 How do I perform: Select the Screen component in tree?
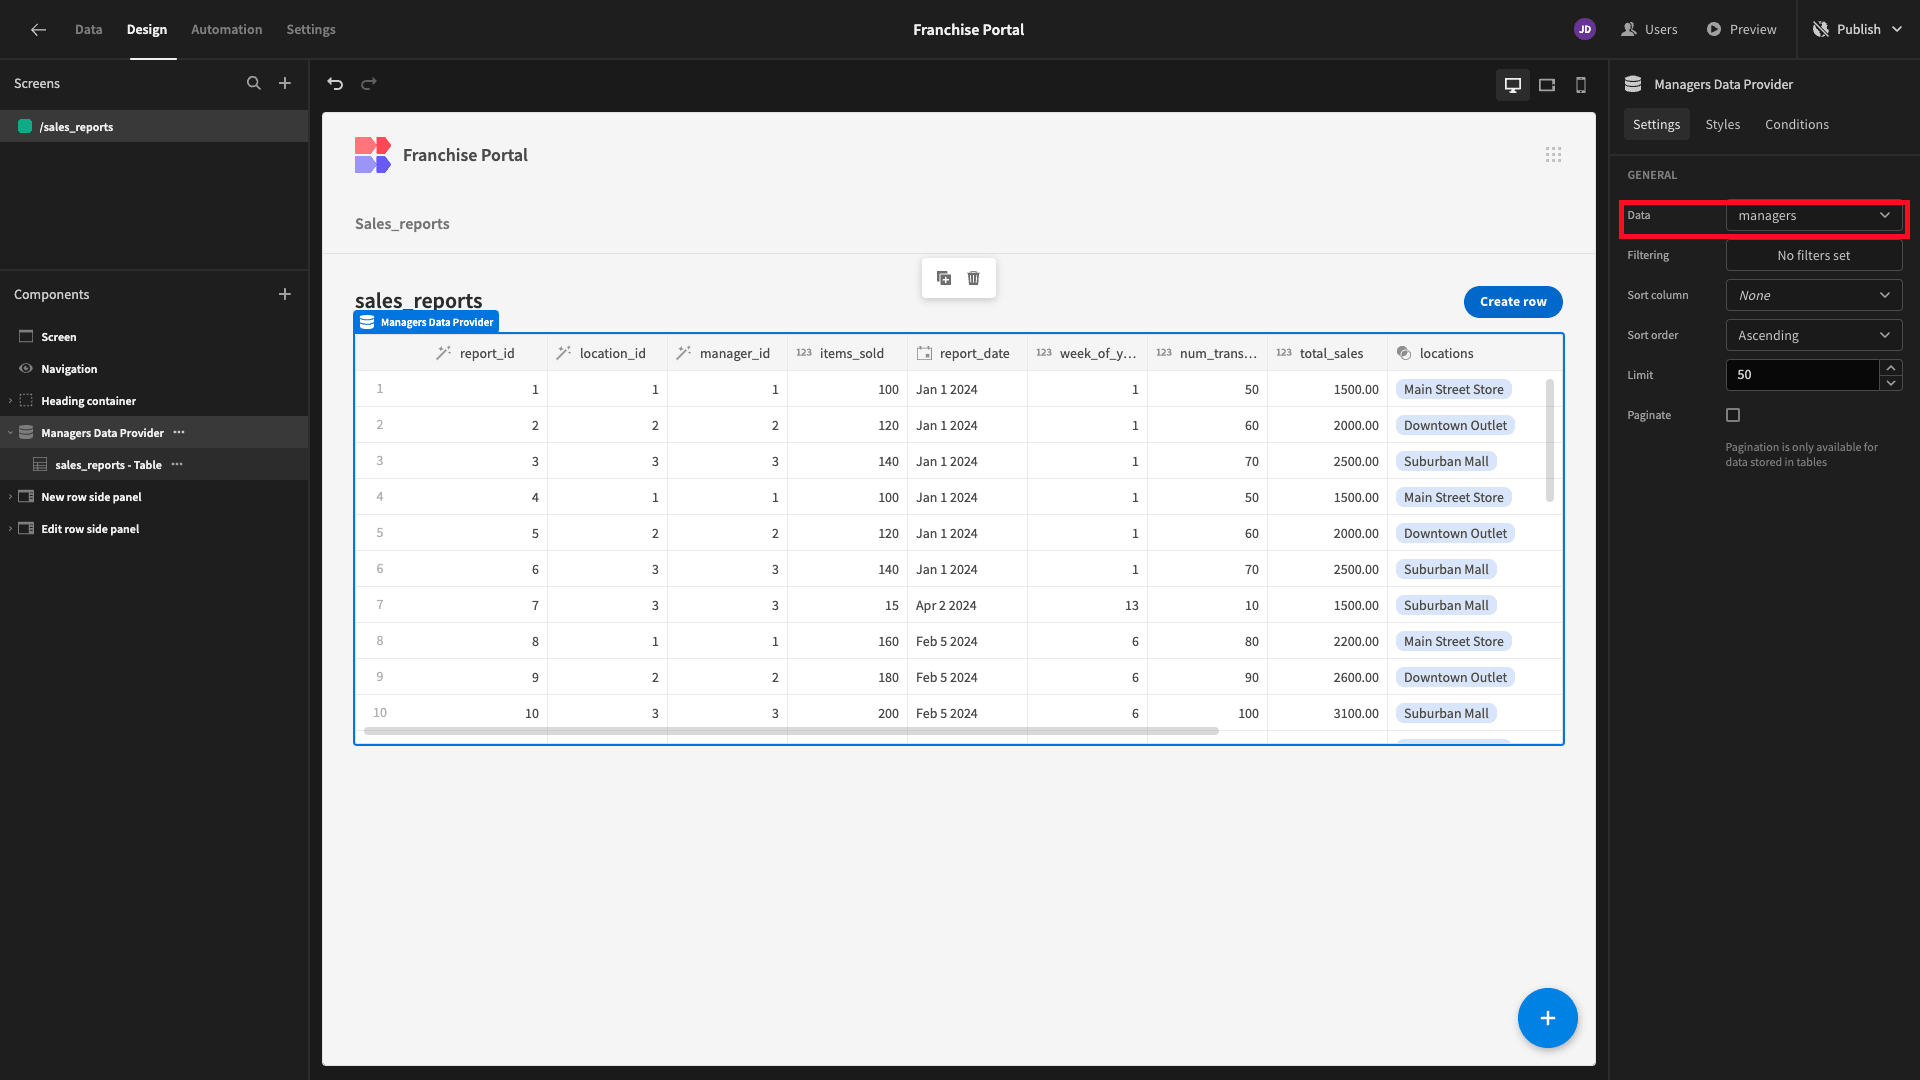tap(154, 336)
